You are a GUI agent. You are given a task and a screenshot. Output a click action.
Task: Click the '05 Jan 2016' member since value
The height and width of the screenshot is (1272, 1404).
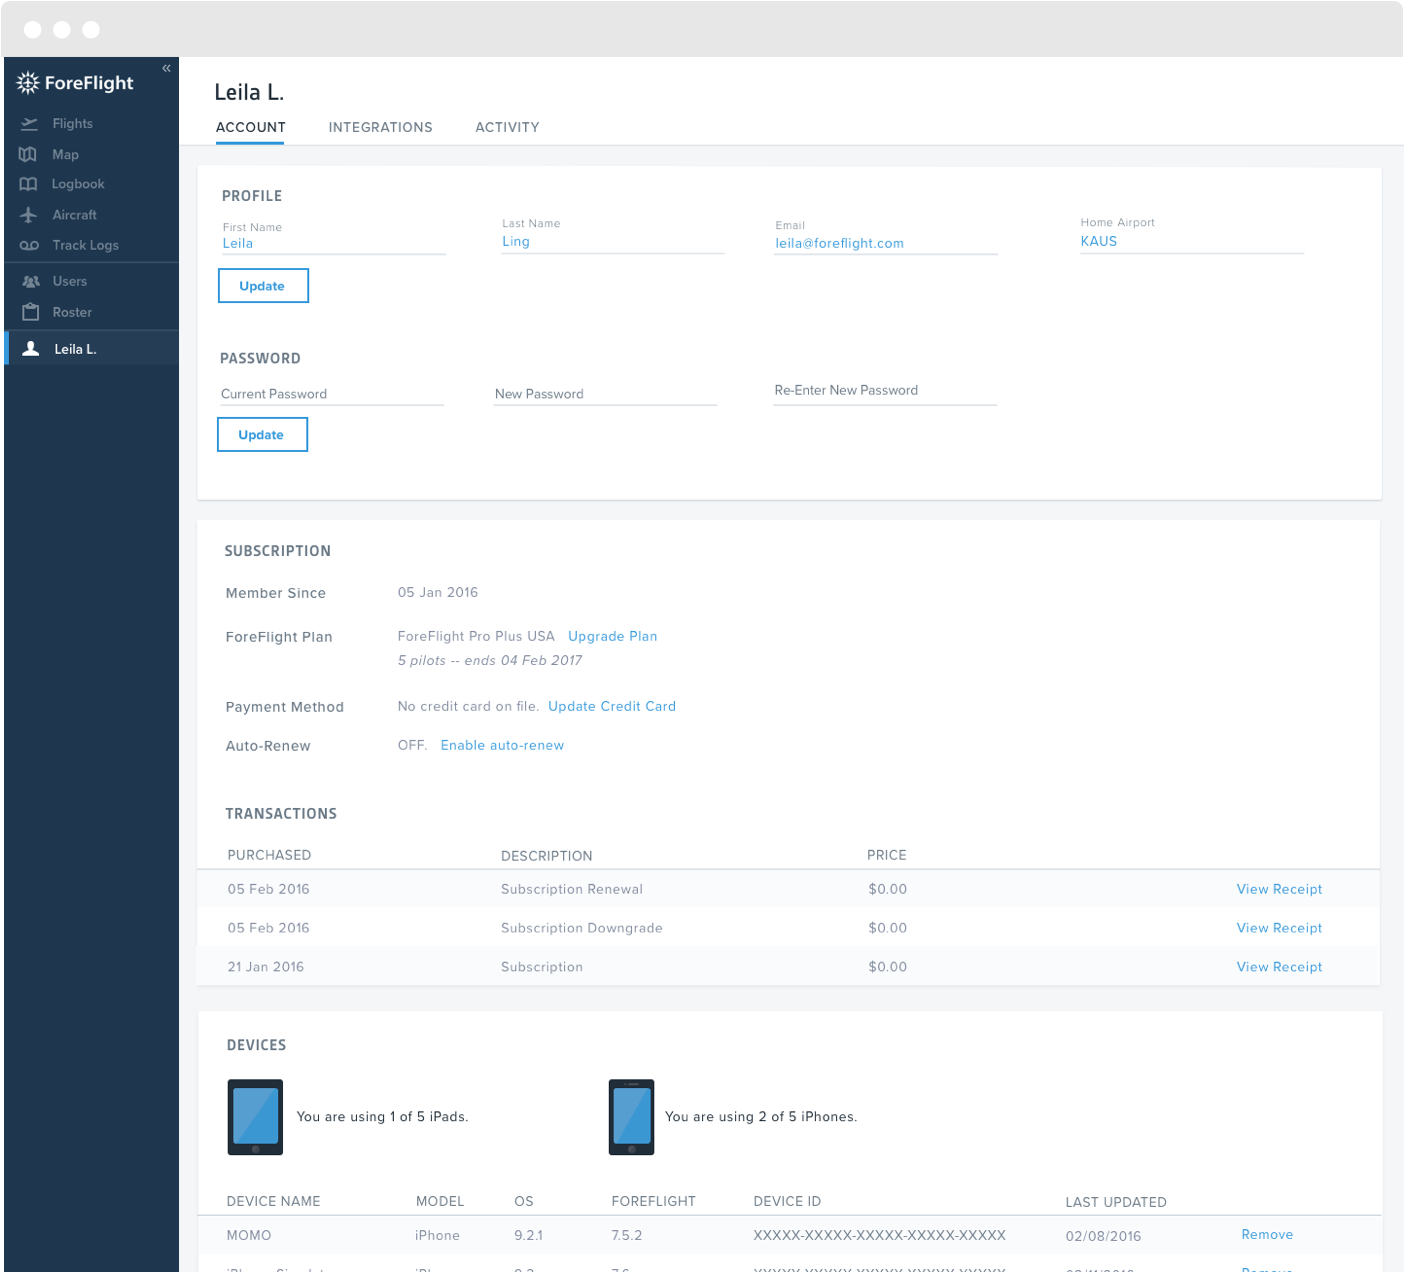(x=438, y=593)
